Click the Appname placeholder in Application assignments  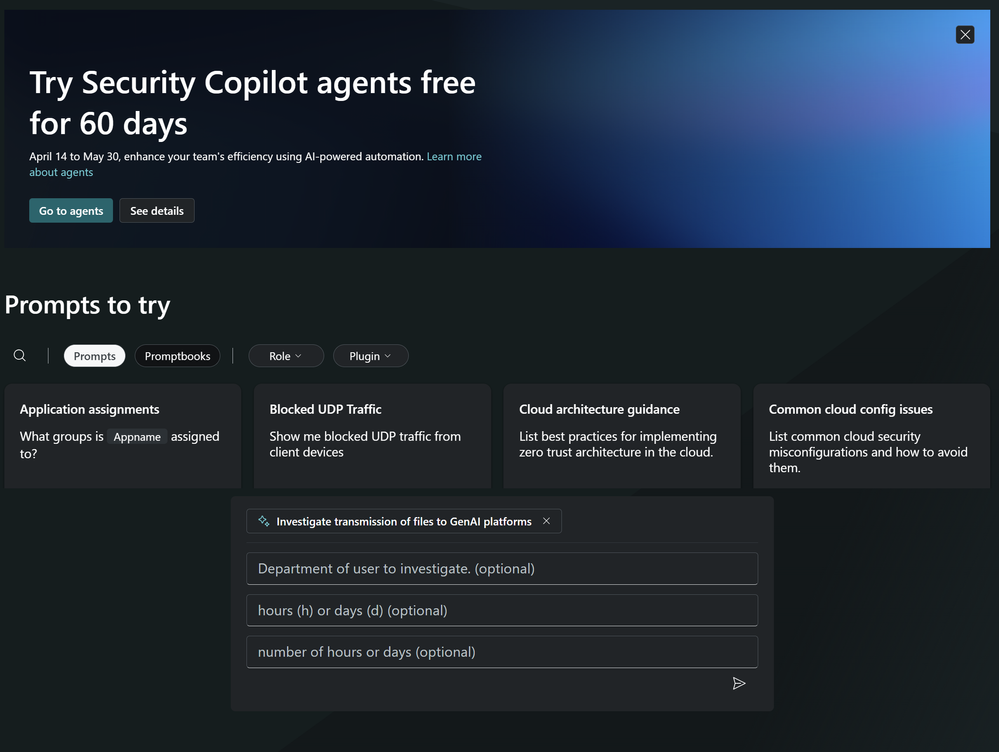click(x=137, y=437)
